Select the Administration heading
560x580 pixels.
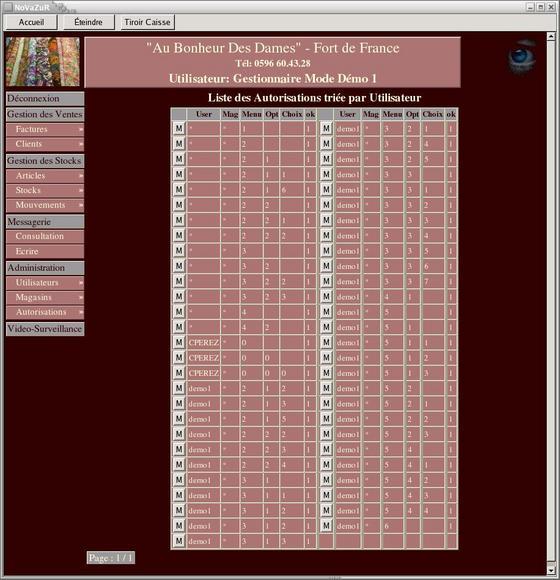pos(45,268)
